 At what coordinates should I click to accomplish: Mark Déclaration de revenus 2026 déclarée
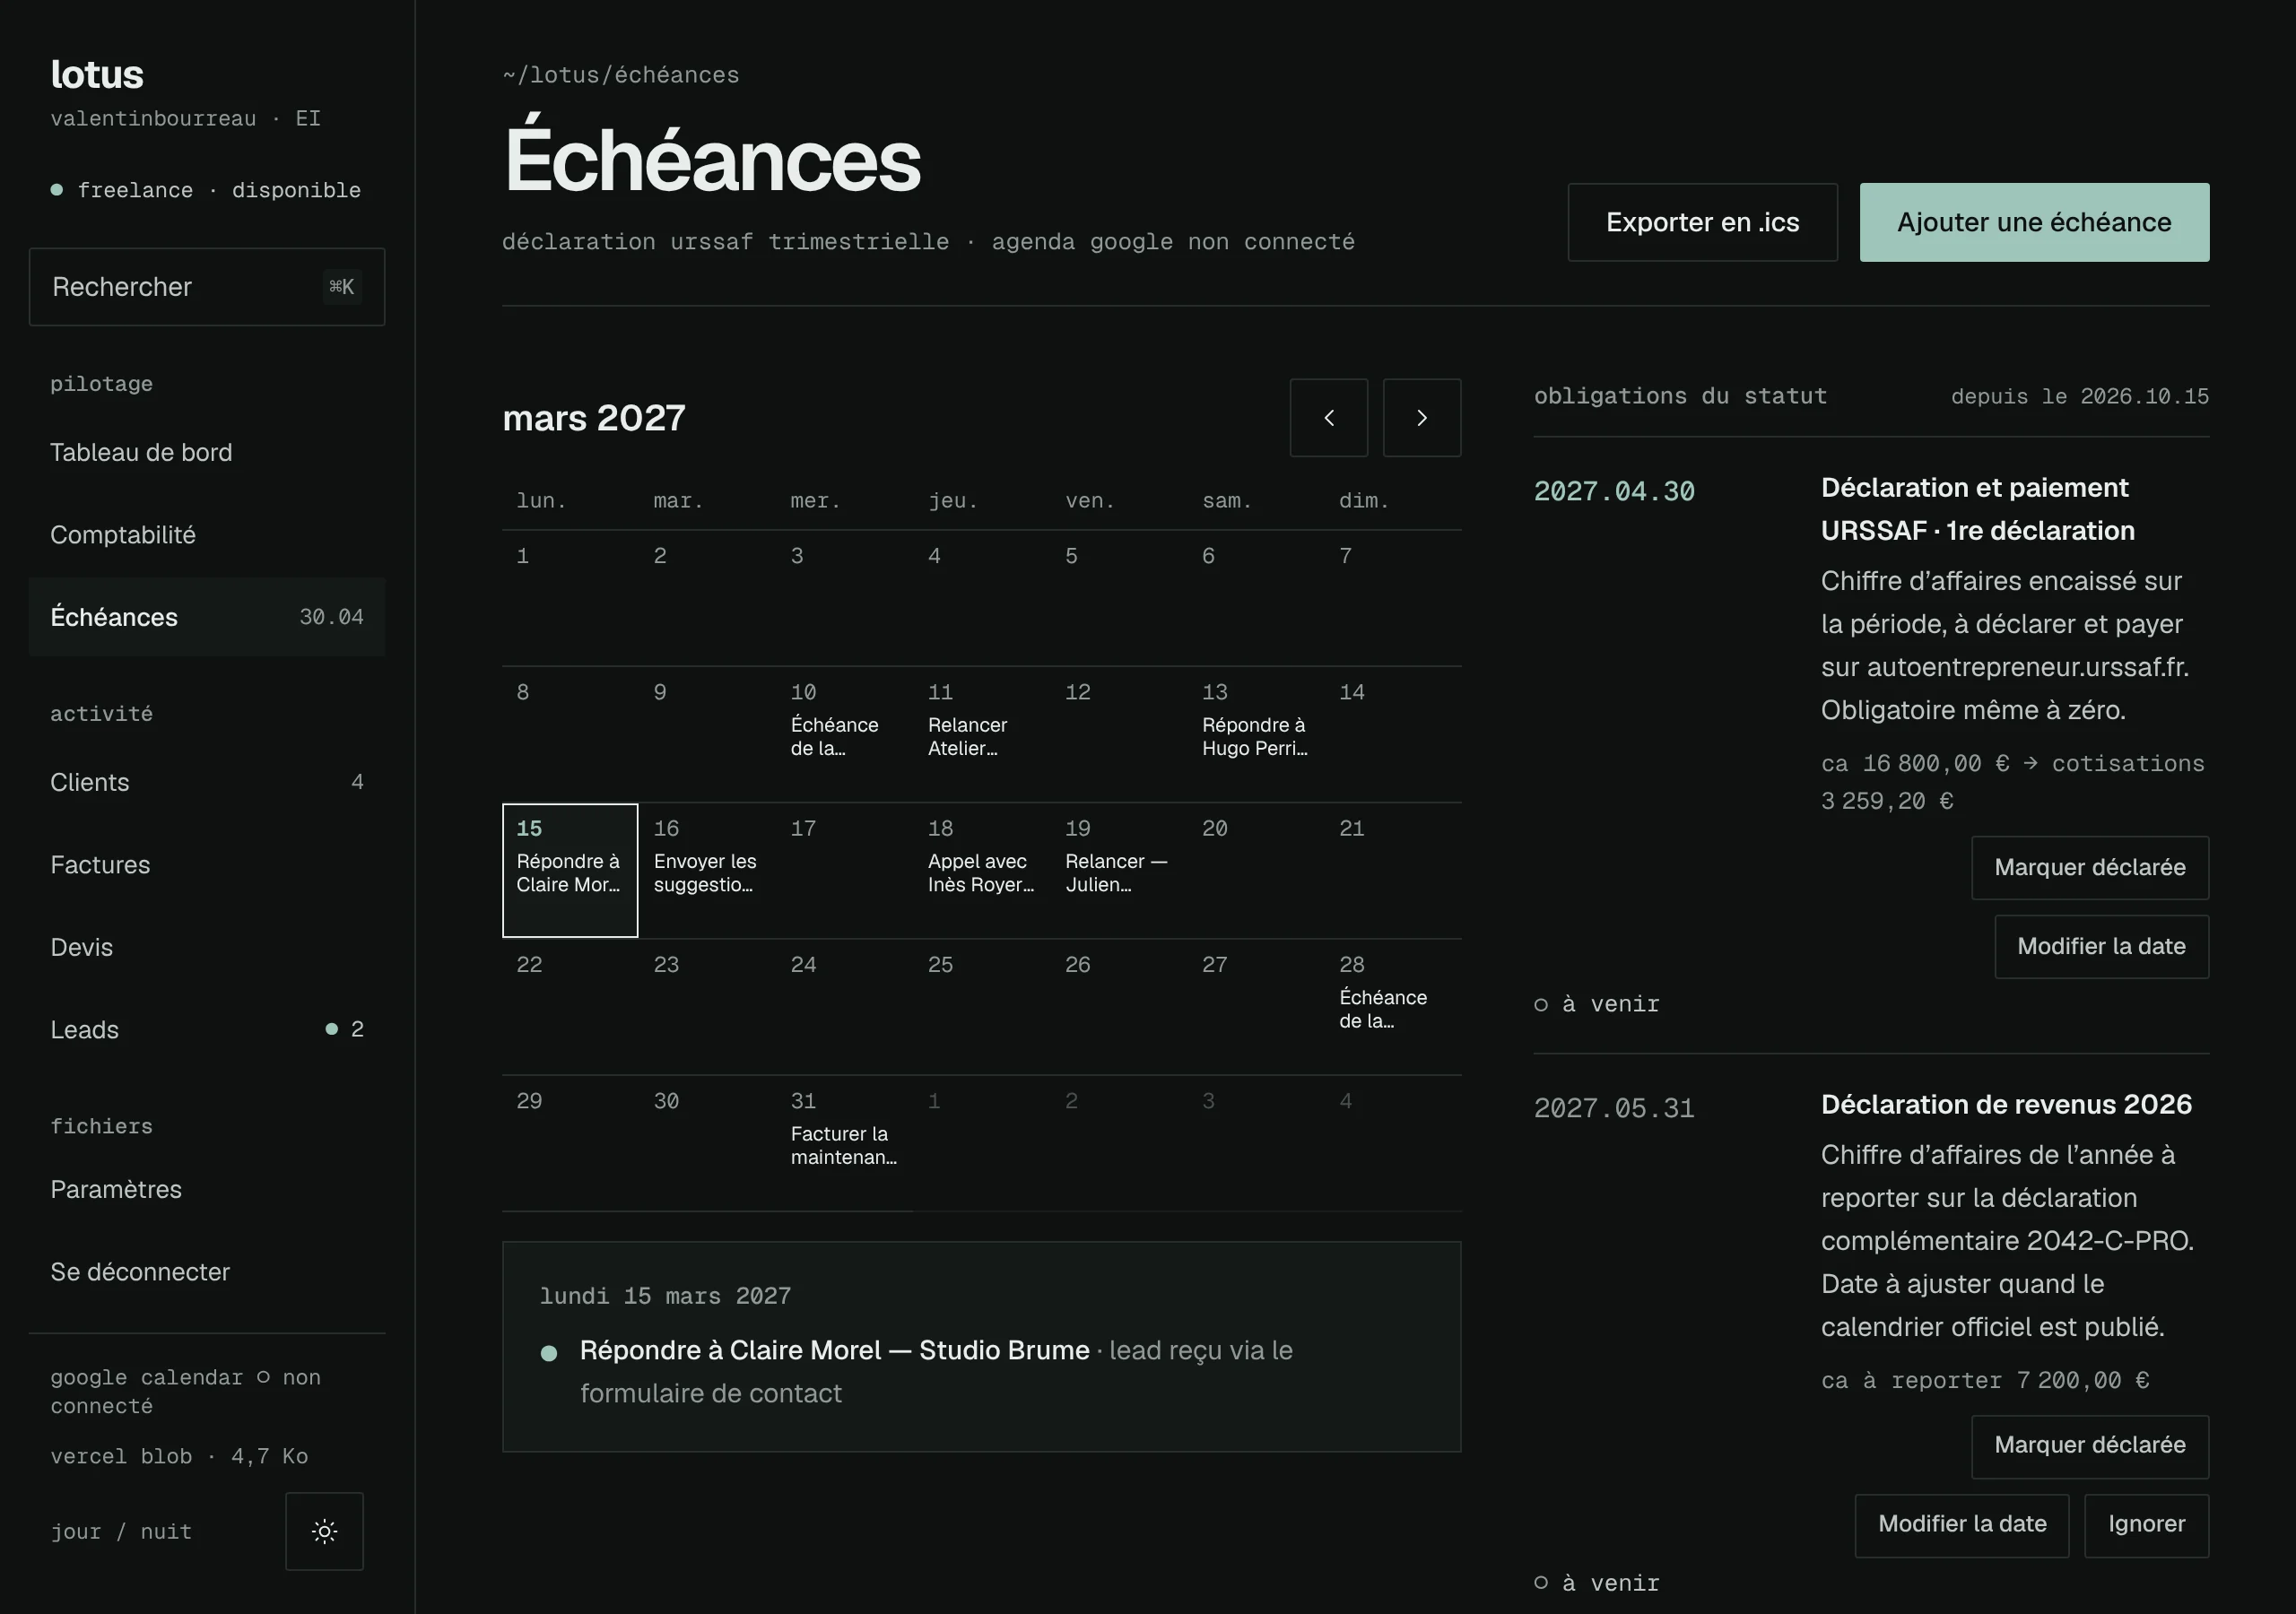coord(2090,1445)
